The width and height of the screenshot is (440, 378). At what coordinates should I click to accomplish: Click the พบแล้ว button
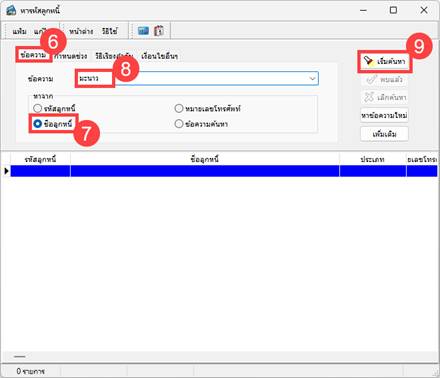click(384, 80)
